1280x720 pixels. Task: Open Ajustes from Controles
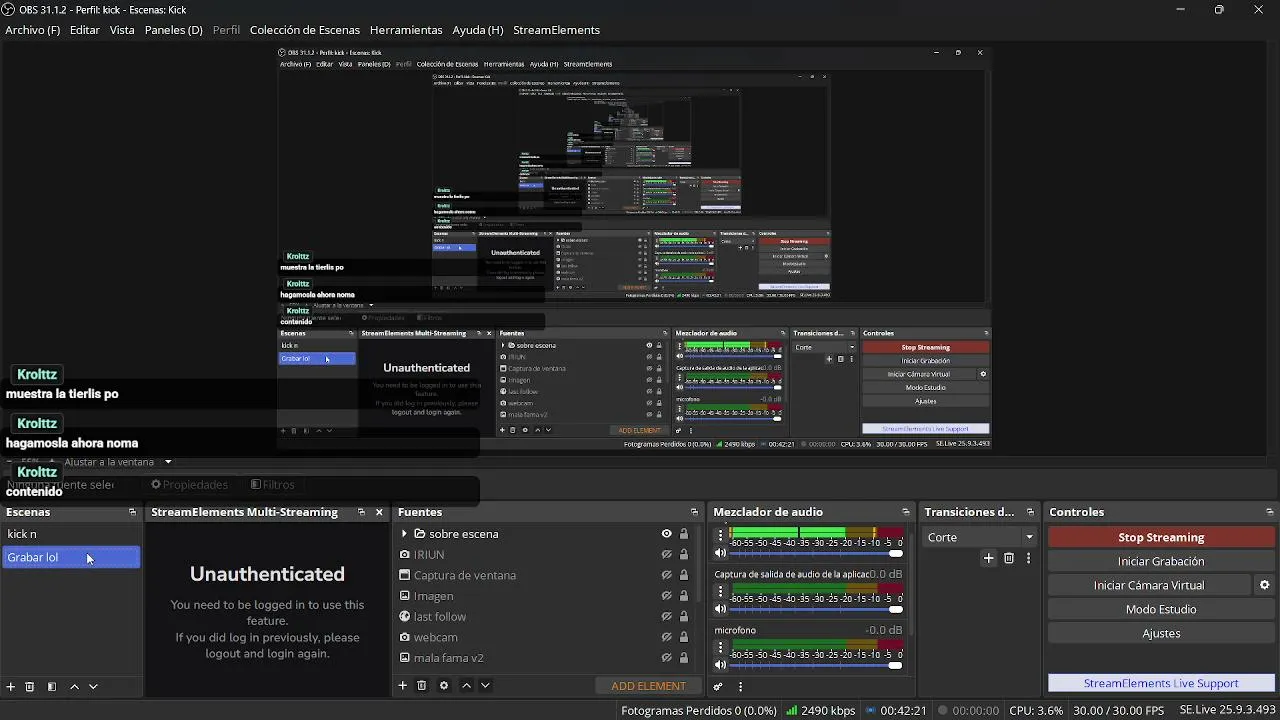coord(1161,633)
